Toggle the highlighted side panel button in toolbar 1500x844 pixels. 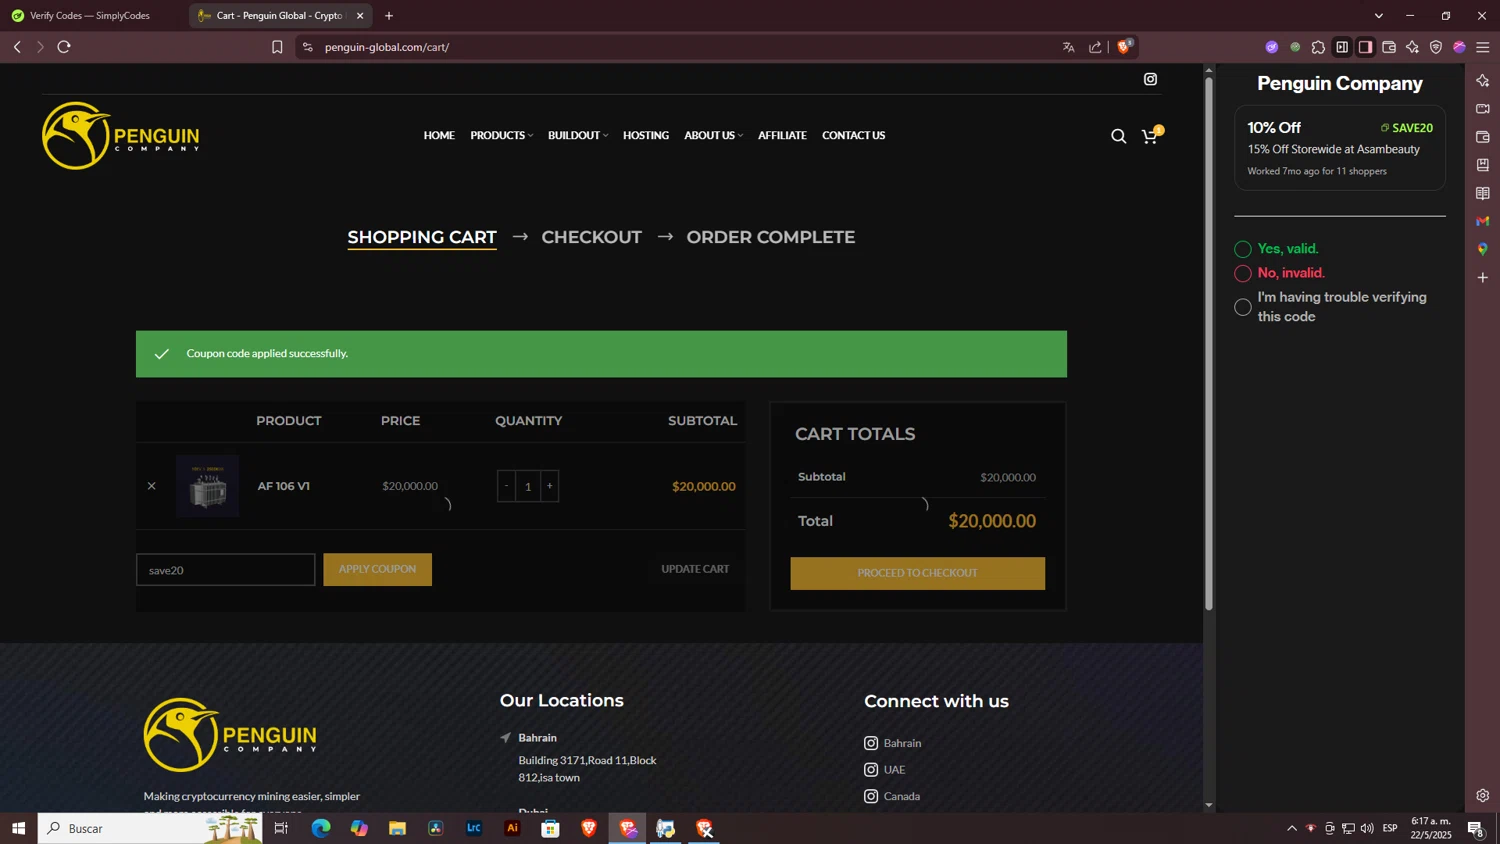pyautogui.click(x=1365, y=47)
